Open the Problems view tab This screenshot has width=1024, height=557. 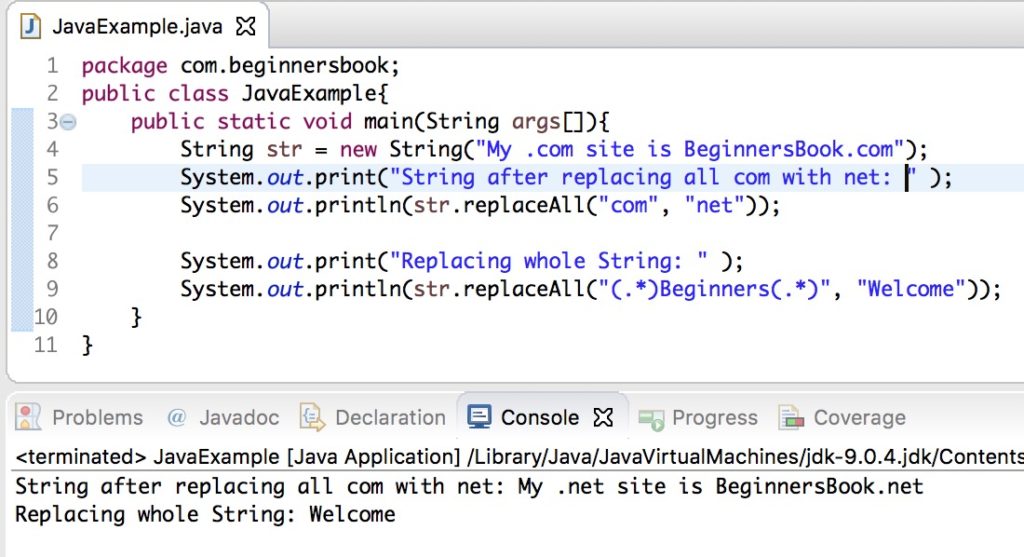pos(79,417)
